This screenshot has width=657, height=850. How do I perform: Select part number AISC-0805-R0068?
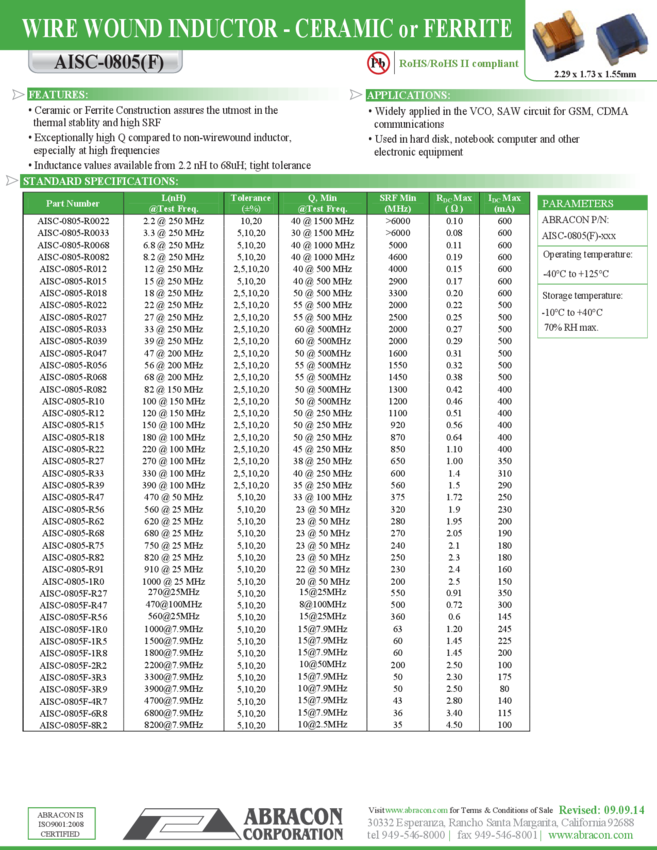73,245
